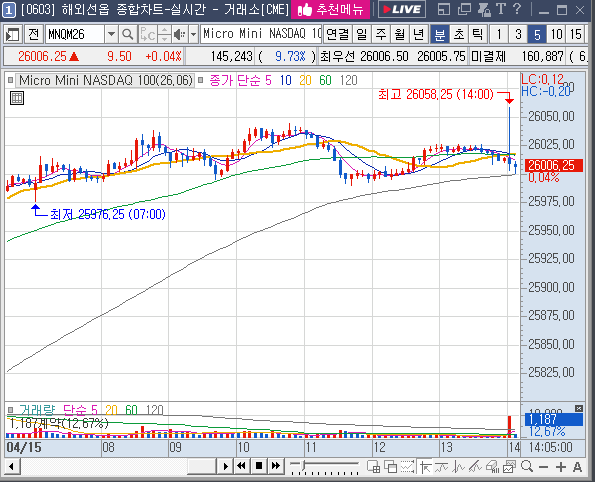The width and height of the screenshot is (595, 482).
Task: Click the symbol up-down stepper
Action: point(164,35)
